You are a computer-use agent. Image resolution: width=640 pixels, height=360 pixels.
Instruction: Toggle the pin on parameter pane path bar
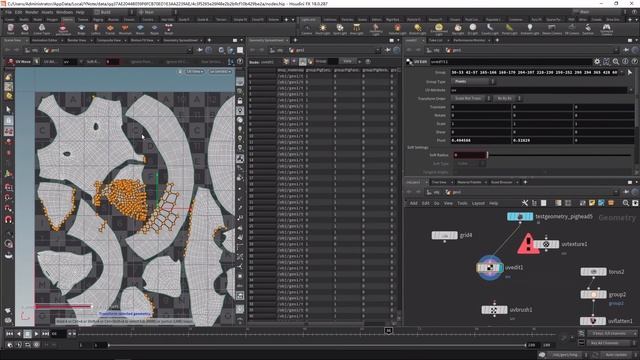[627, 50]
